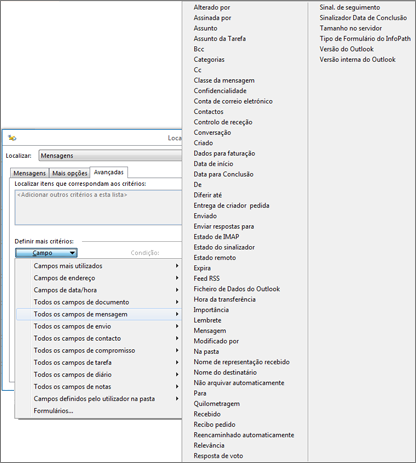The height and width of the screenshot is (463, 416).
Task: Pick the Criado field
Action: 203,143
